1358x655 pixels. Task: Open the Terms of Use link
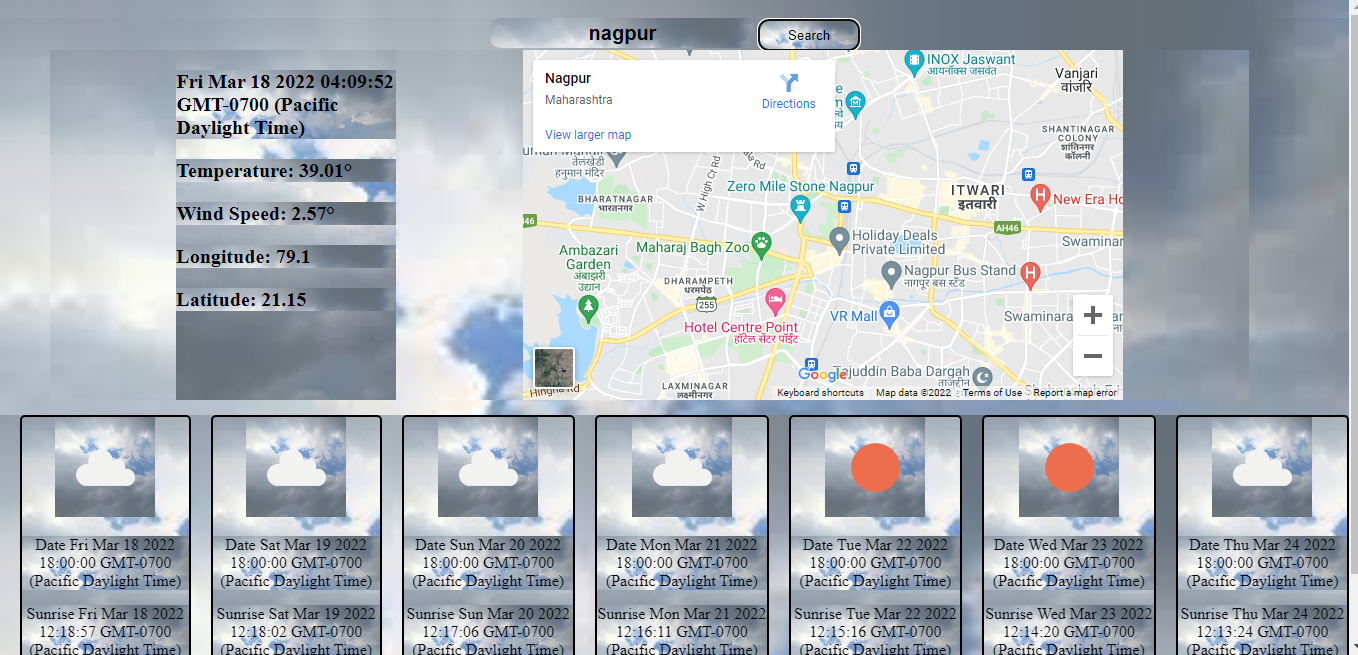992,393
